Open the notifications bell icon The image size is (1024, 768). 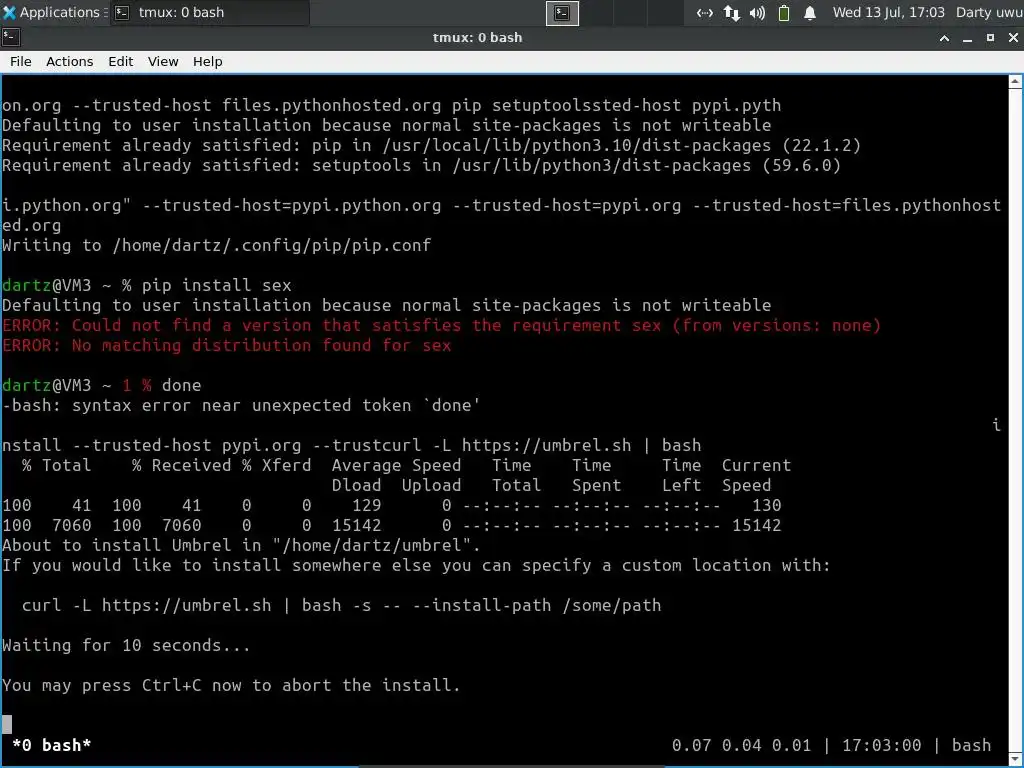[x=810, y=13]
